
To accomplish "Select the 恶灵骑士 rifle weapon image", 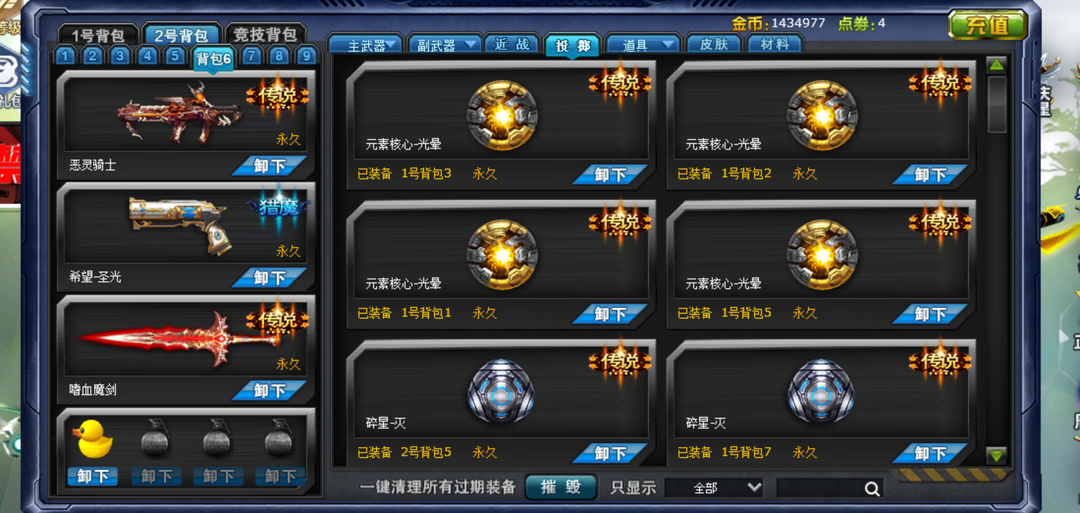I will [x=180, y=113].
